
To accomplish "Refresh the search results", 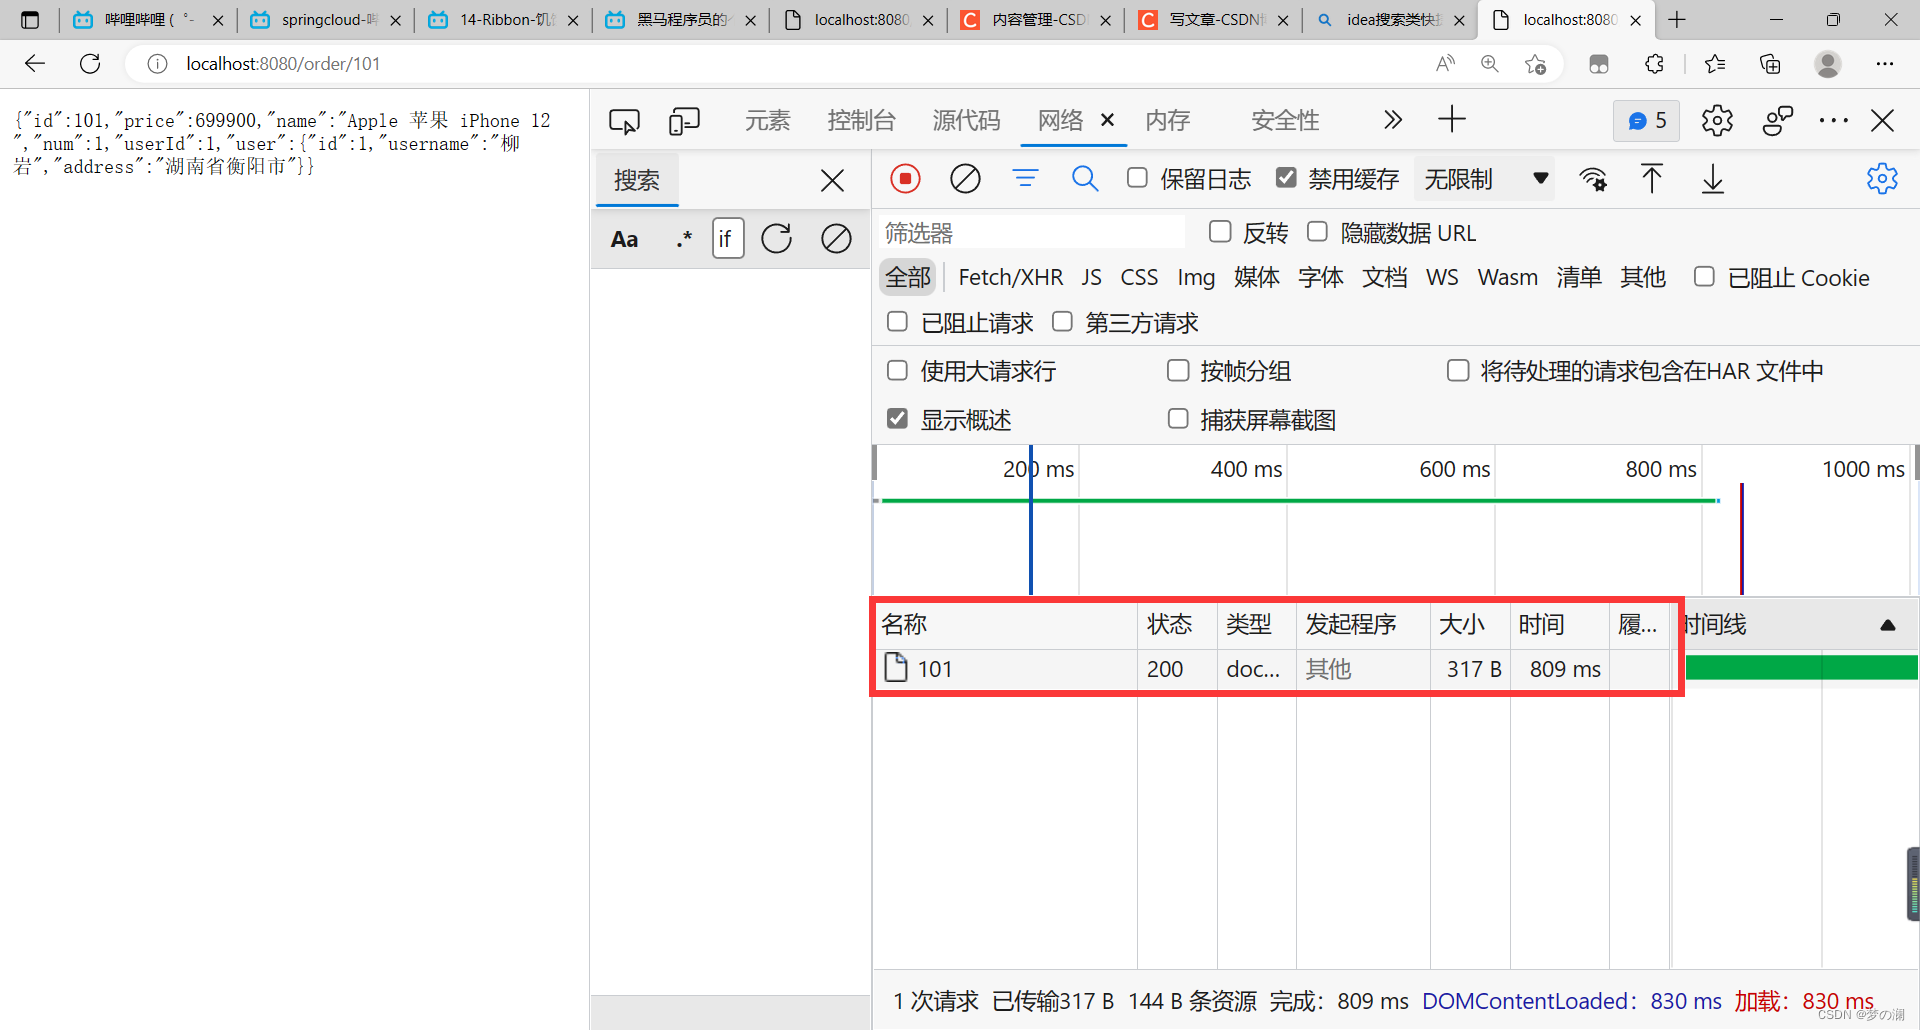I will [x=776, y=239].
